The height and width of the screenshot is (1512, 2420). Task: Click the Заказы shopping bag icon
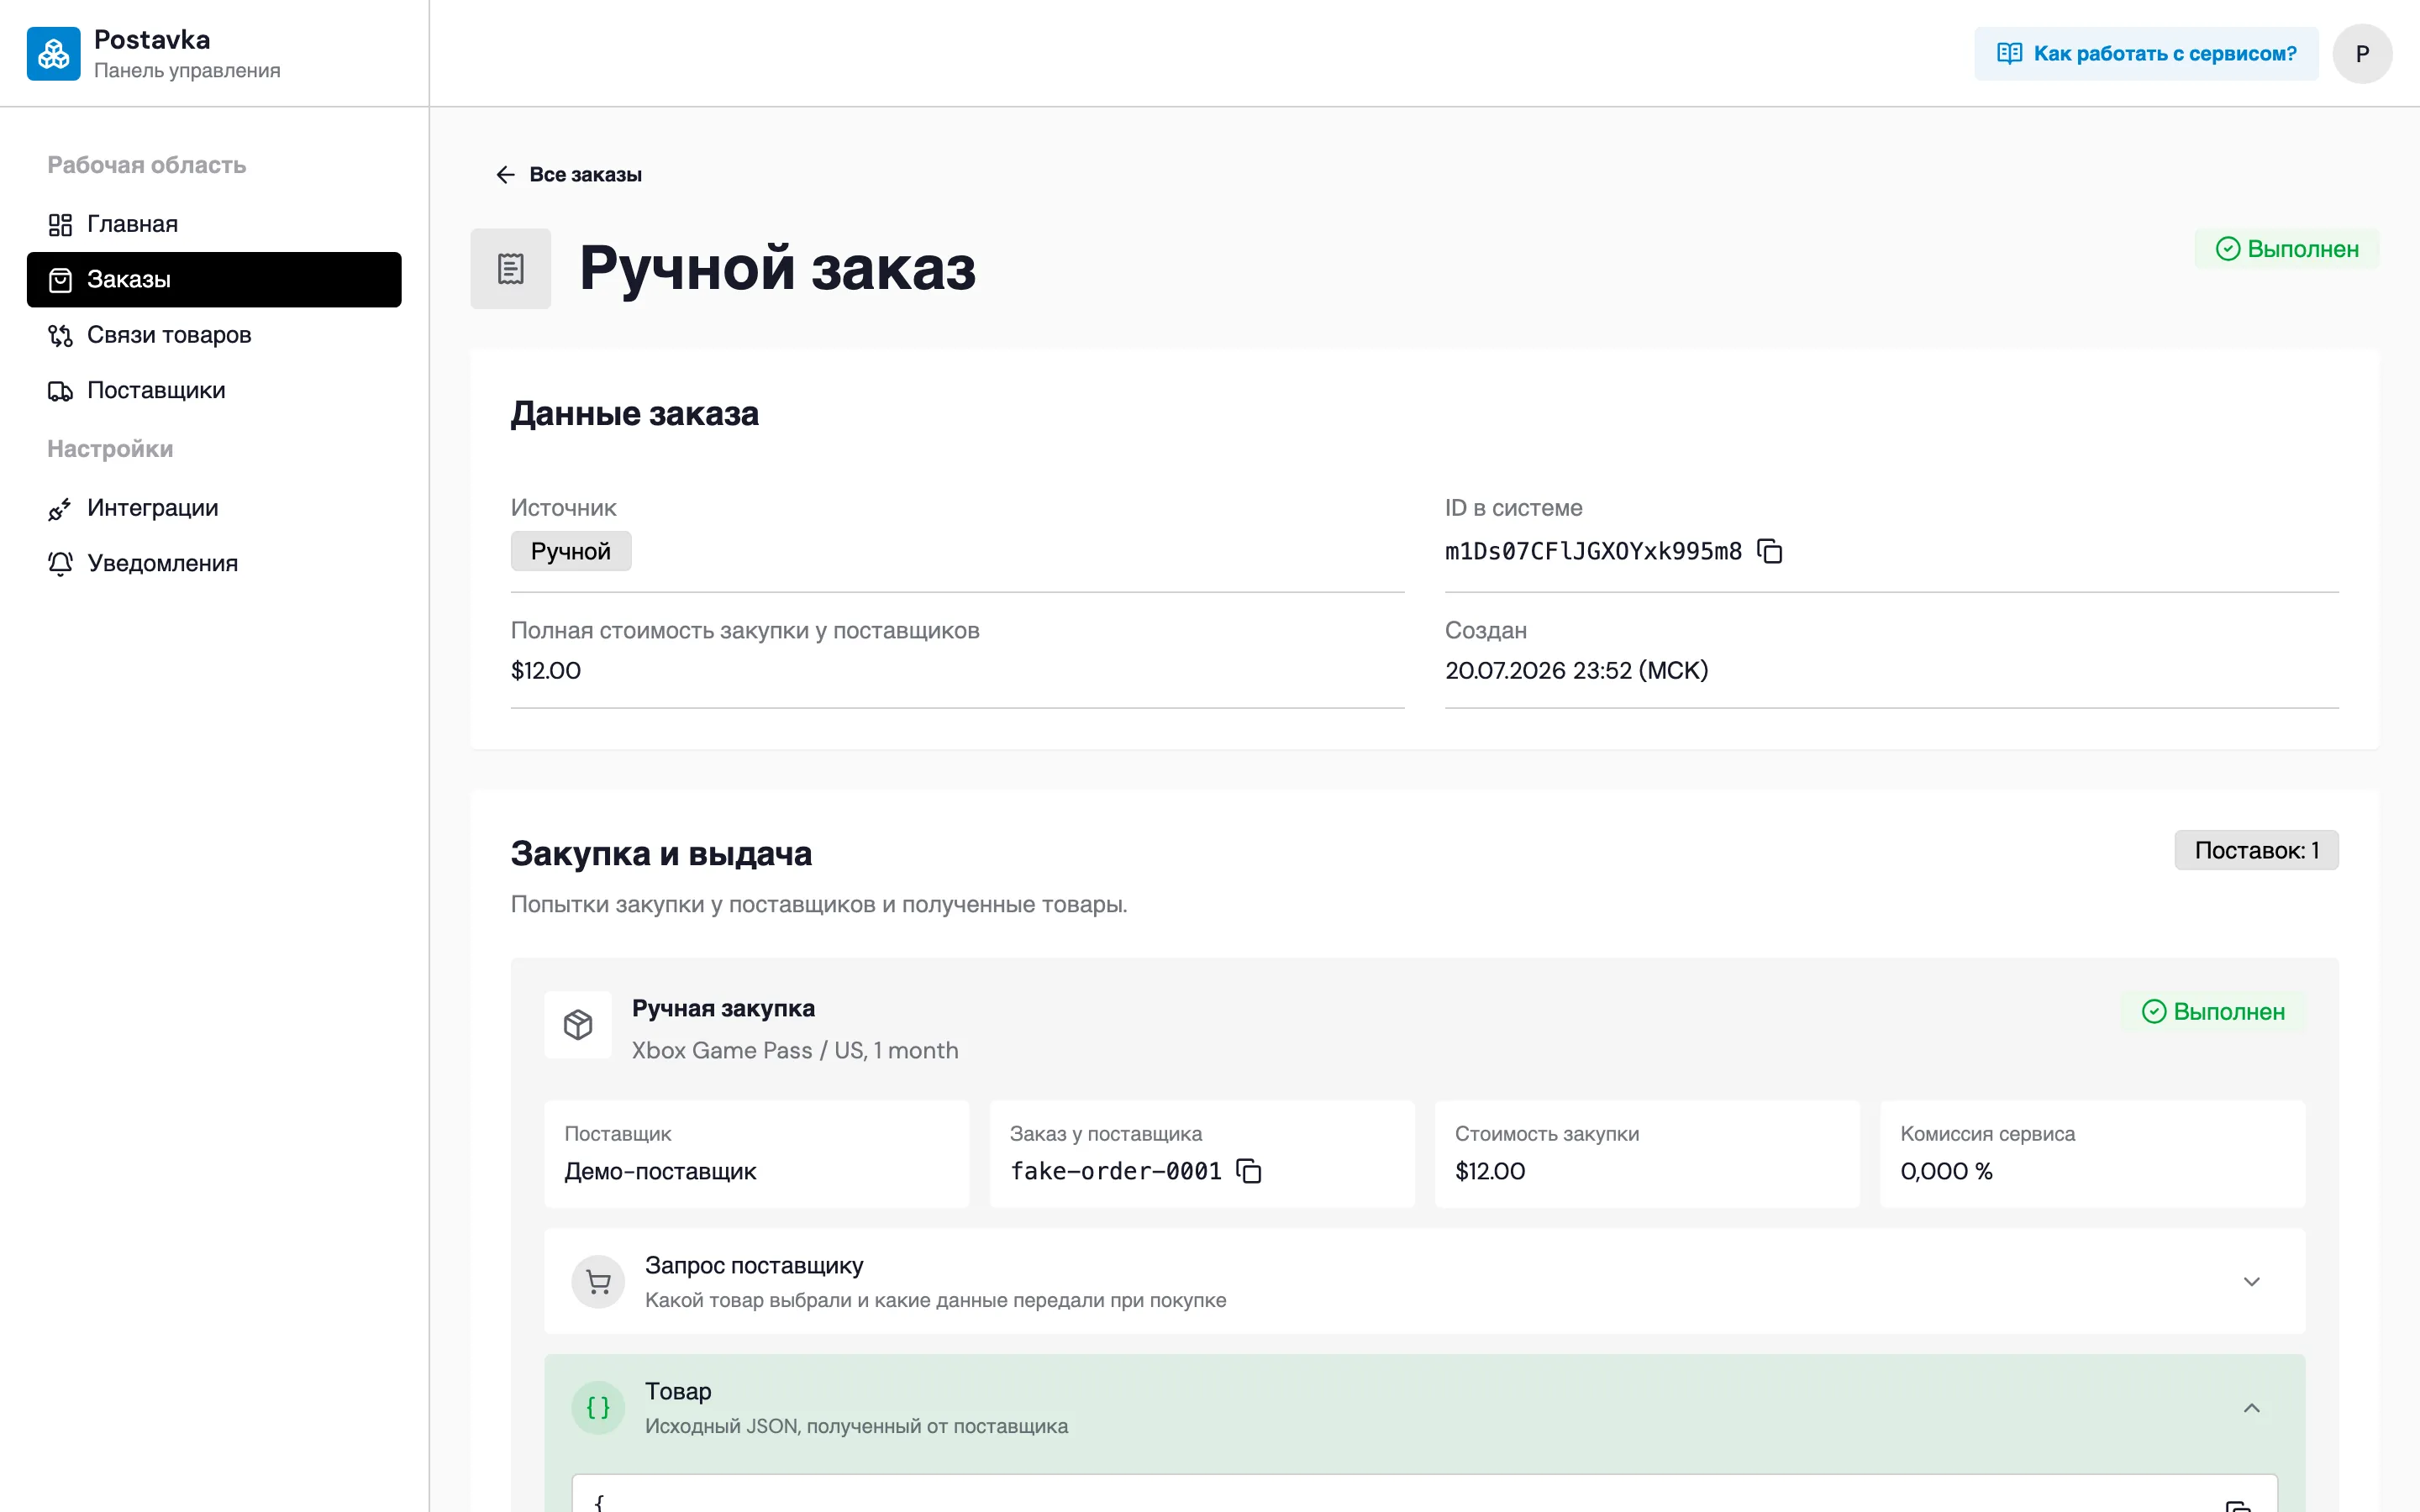point(60,280)
